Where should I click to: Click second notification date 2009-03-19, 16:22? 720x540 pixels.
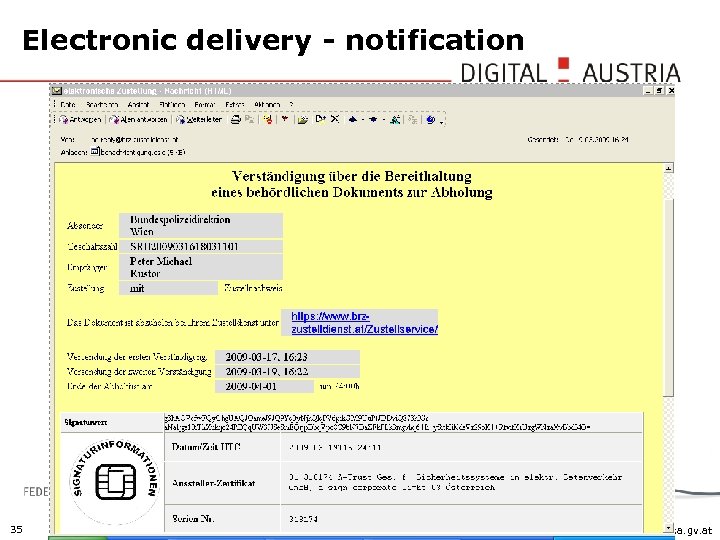(x=287, y=371)
